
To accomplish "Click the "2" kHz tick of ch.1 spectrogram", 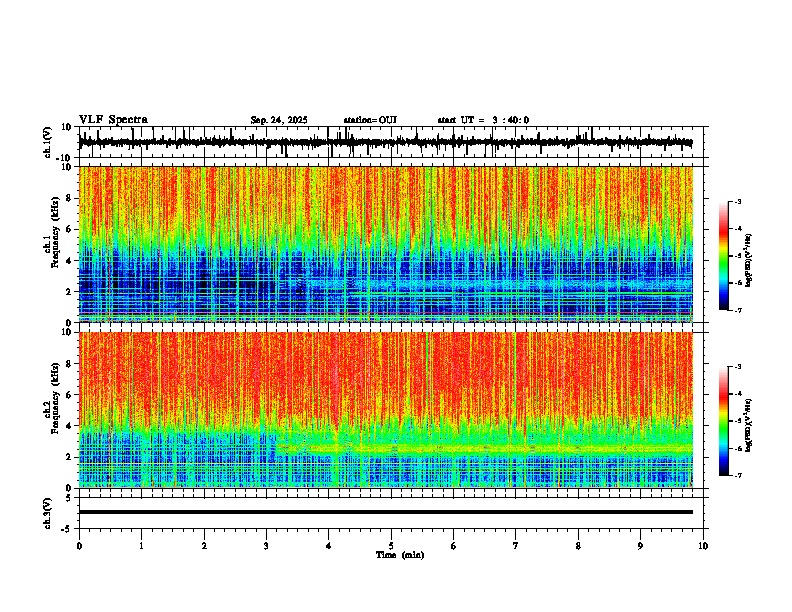I will point(70,291).
